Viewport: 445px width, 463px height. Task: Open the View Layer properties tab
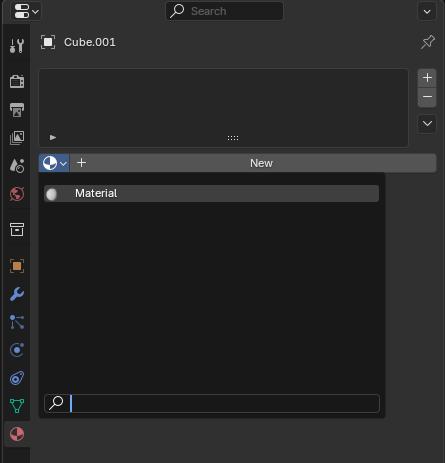tap(17, 137)
